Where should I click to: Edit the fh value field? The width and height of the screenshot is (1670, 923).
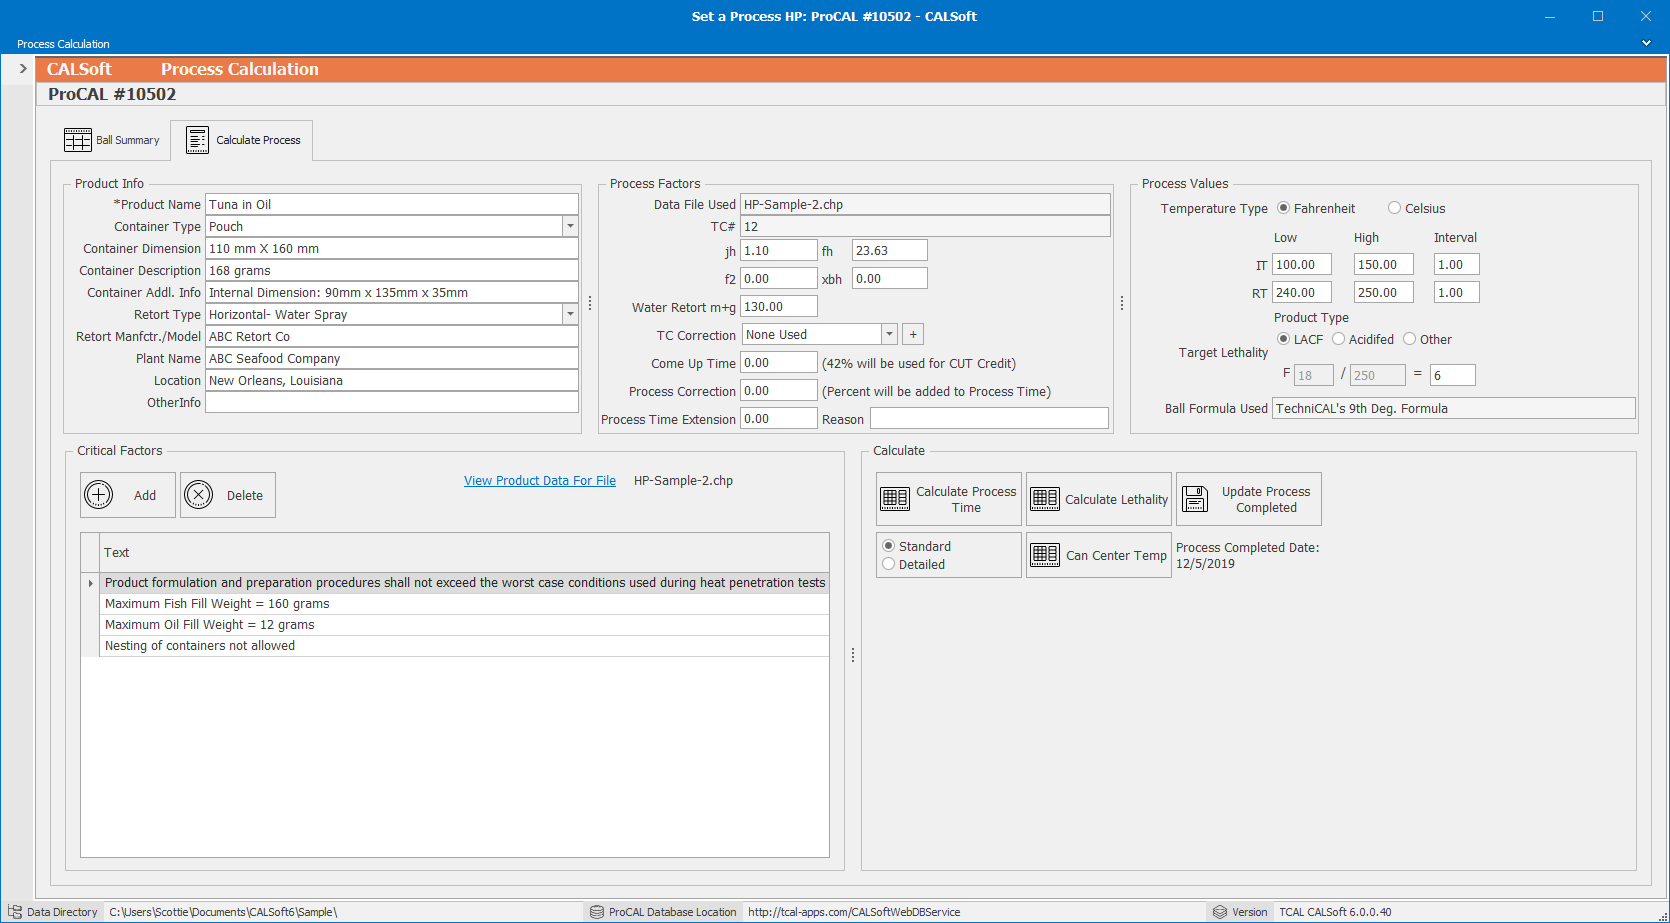[889, 251]
